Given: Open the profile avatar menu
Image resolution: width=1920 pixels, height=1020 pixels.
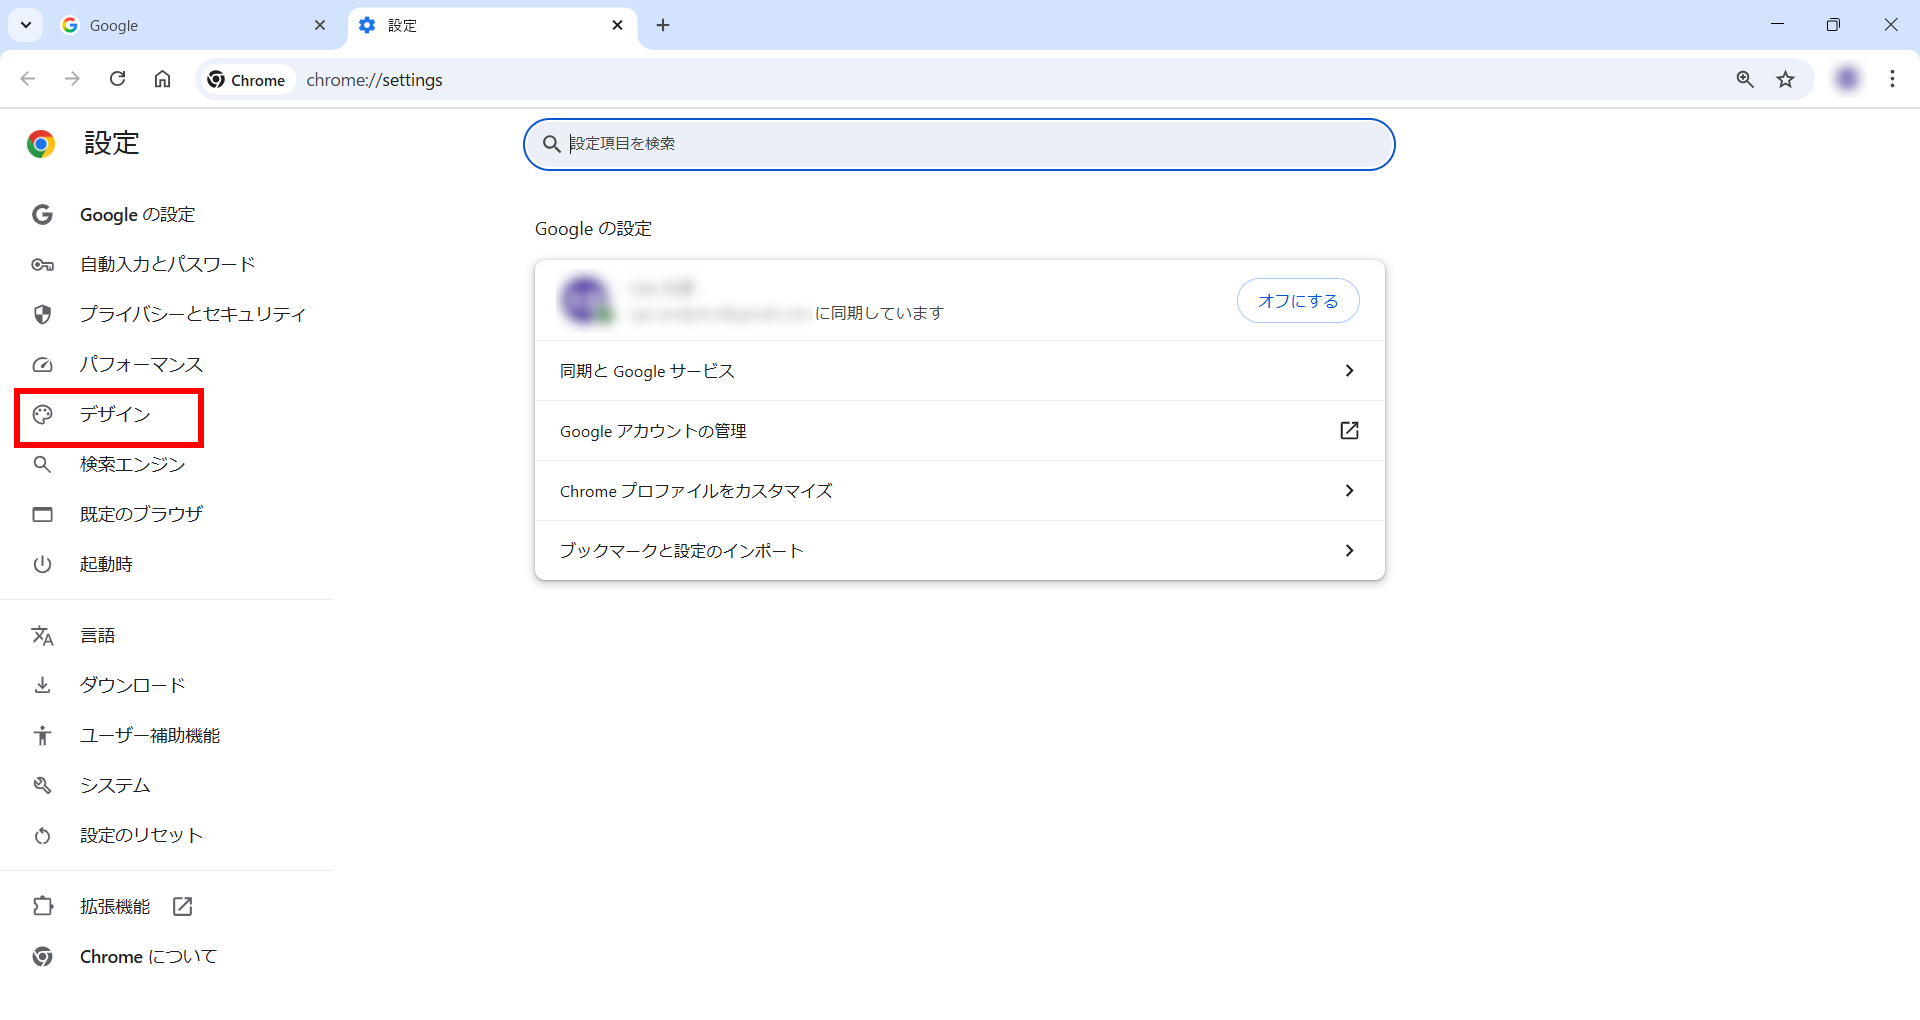Looking at the screenshot, I should click(1847, 79).
